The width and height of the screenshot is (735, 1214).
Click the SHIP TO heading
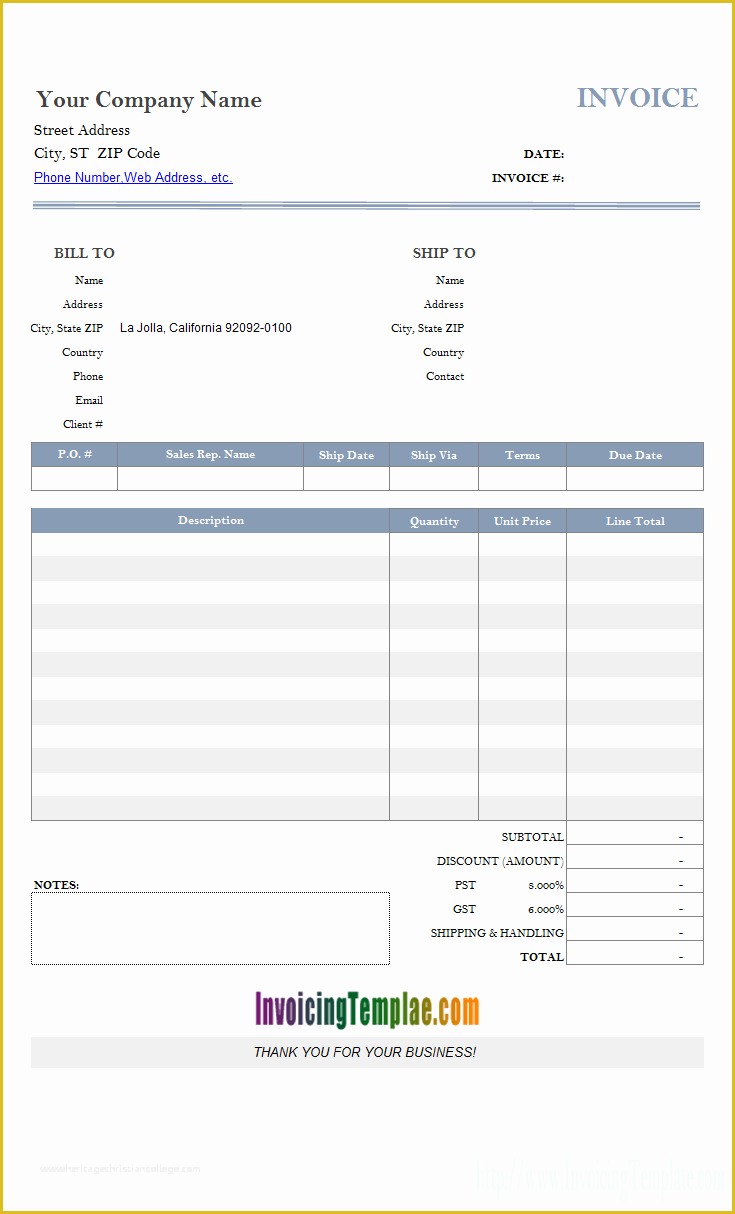click(444, 253)
